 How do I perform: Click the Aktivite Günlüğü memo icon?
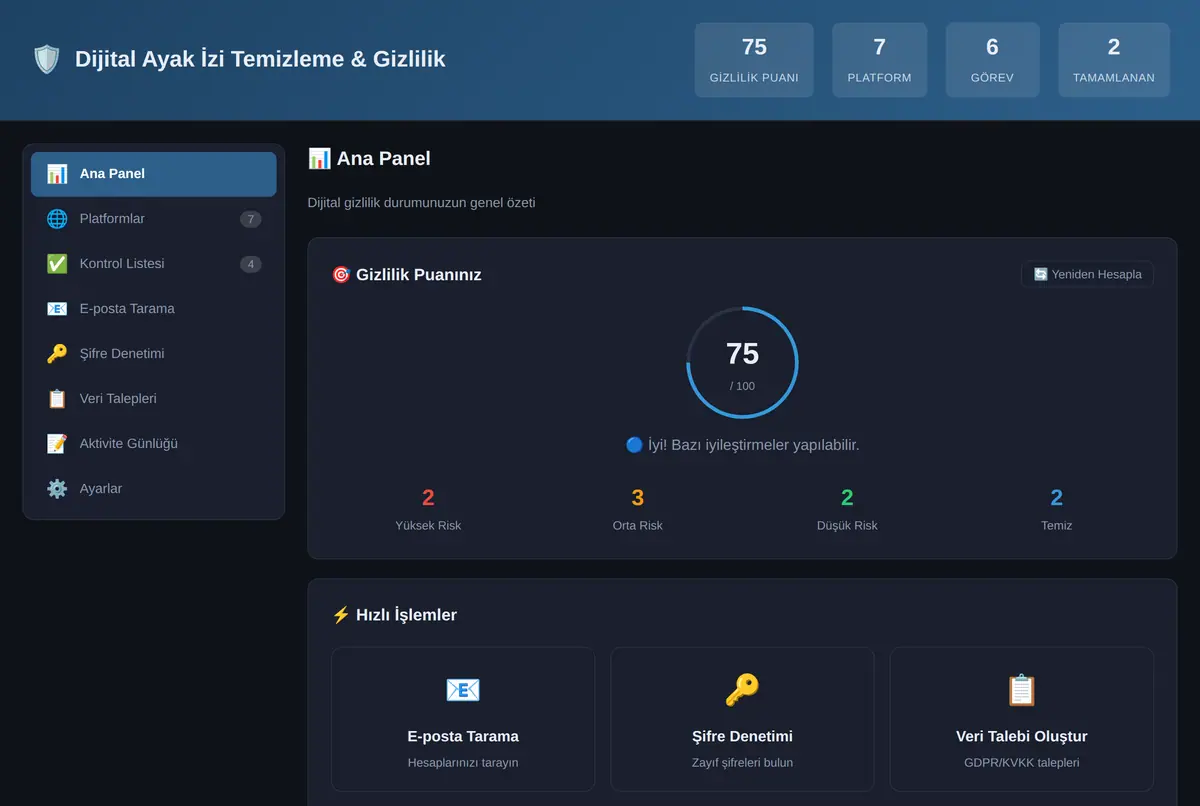pos(57,444)
